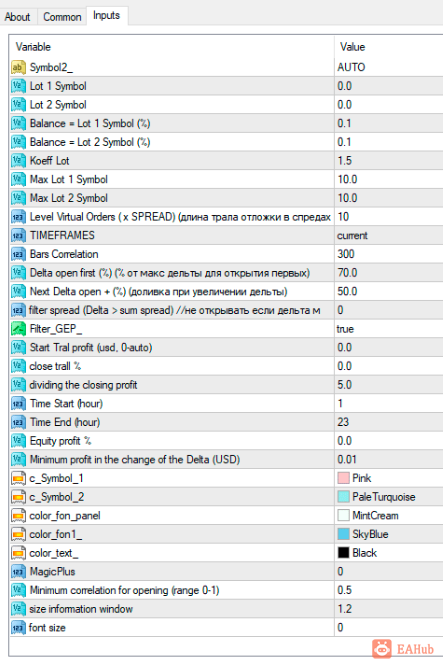Select the color_fon1_ variable name

point(55,534)
